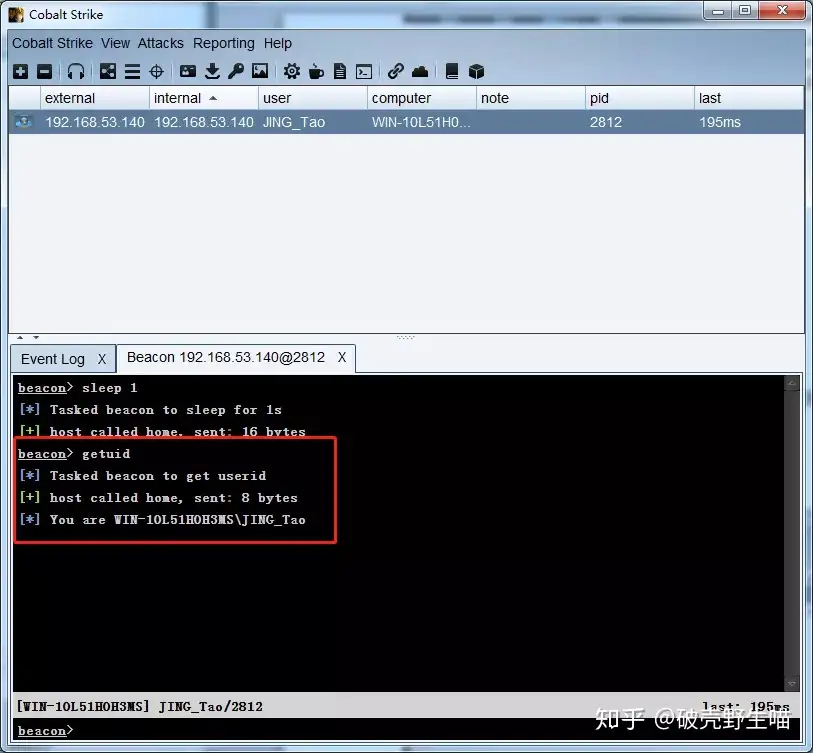
Task: Click the down arrow on the pane splitter
Action: 36,338
